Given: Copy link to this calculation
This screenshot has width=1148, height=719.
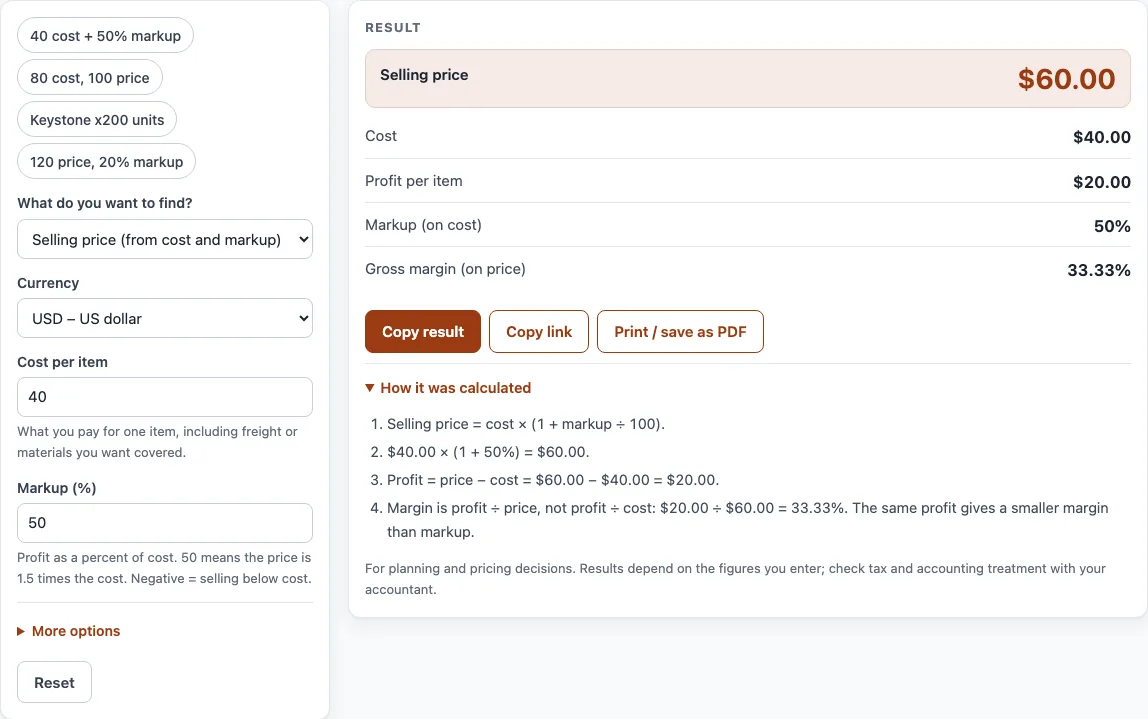Looking at the screenshot, I should (539, 332).
